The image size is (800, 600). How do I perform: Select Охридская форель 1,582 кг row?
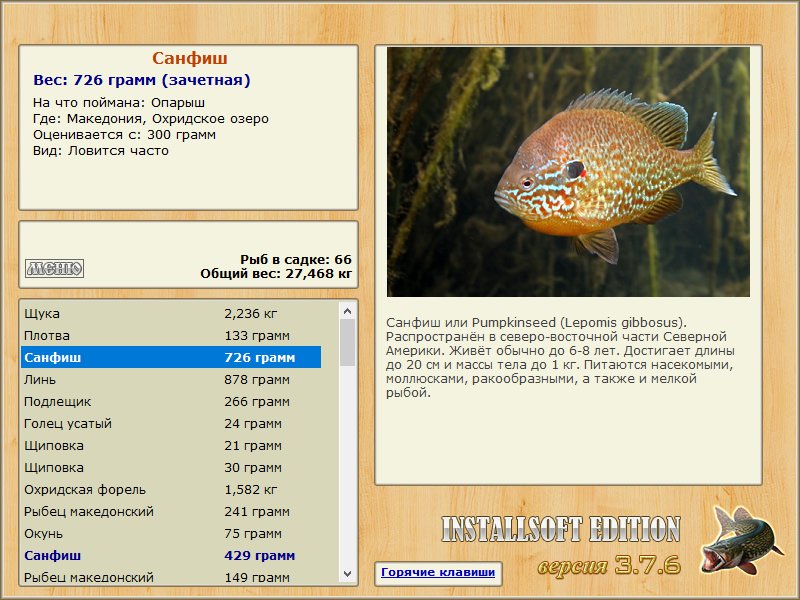pos(171,489)
